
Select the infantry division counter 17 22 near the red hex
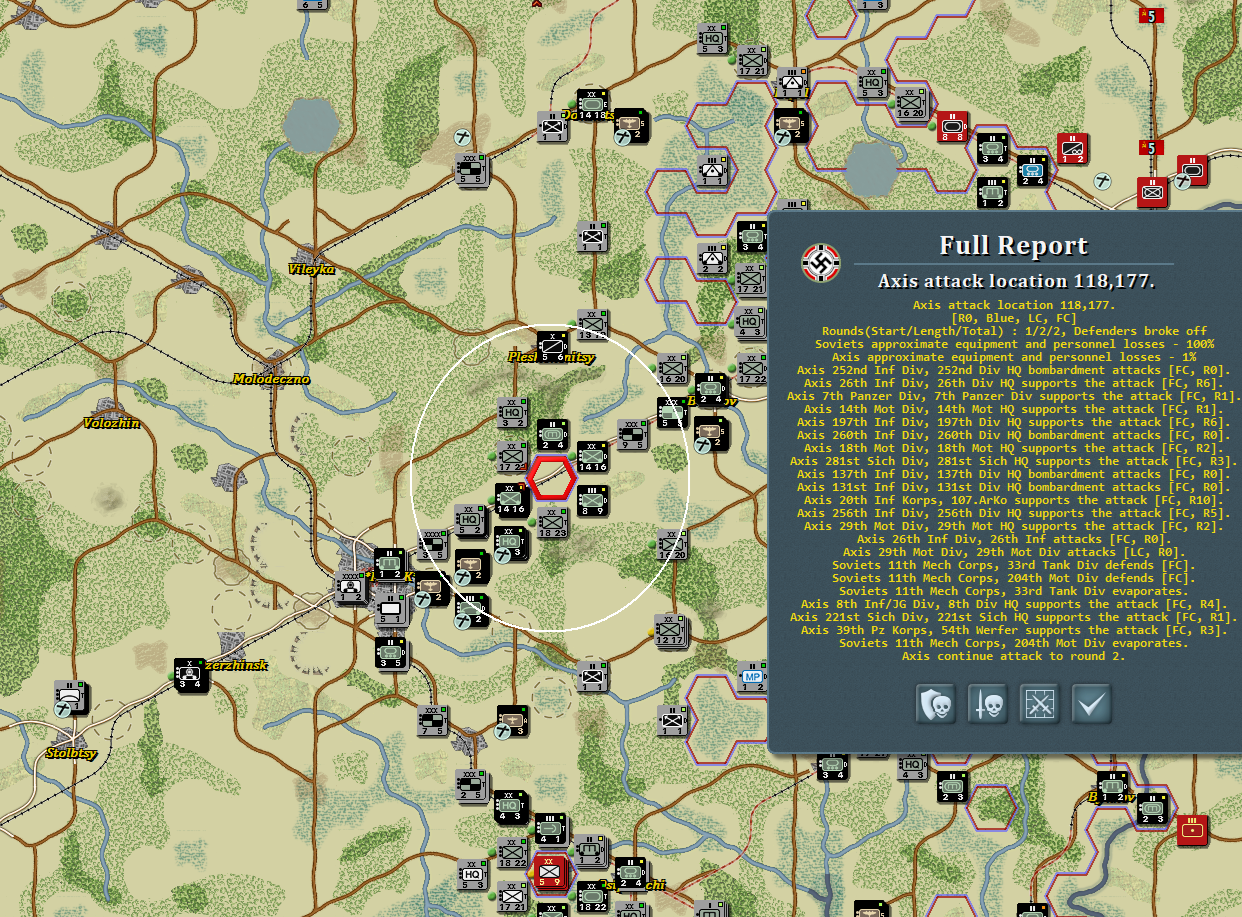tap(513, 455)
